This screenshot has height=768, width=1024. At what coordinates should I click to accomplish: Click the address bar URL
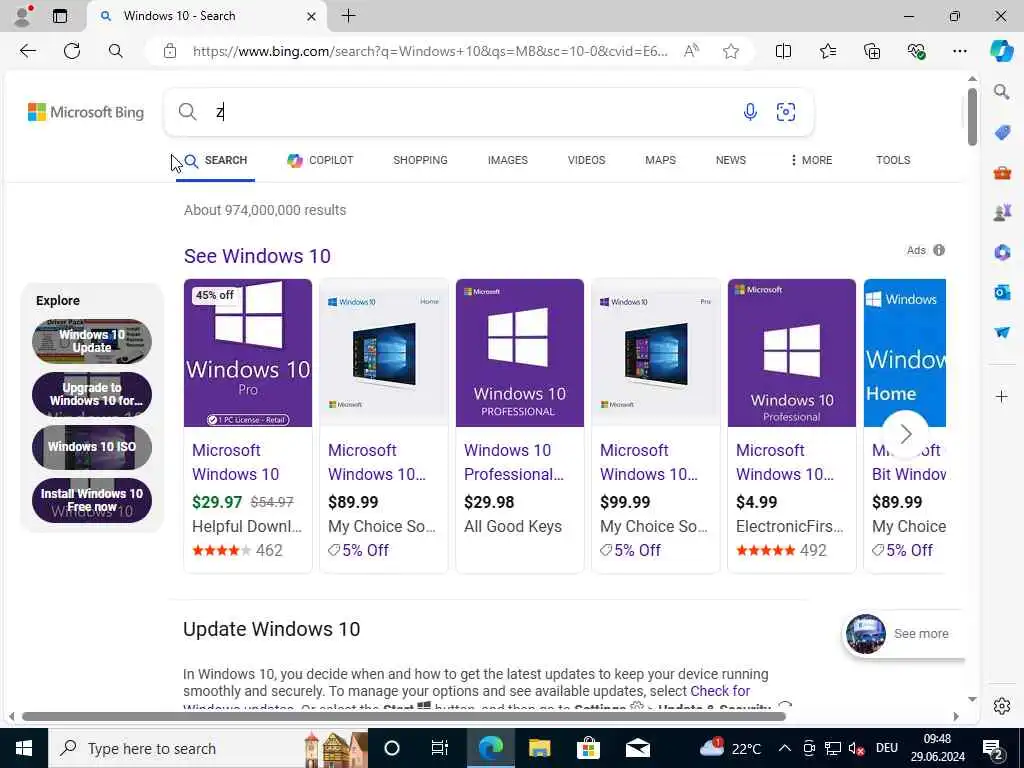tap(430, 51)
